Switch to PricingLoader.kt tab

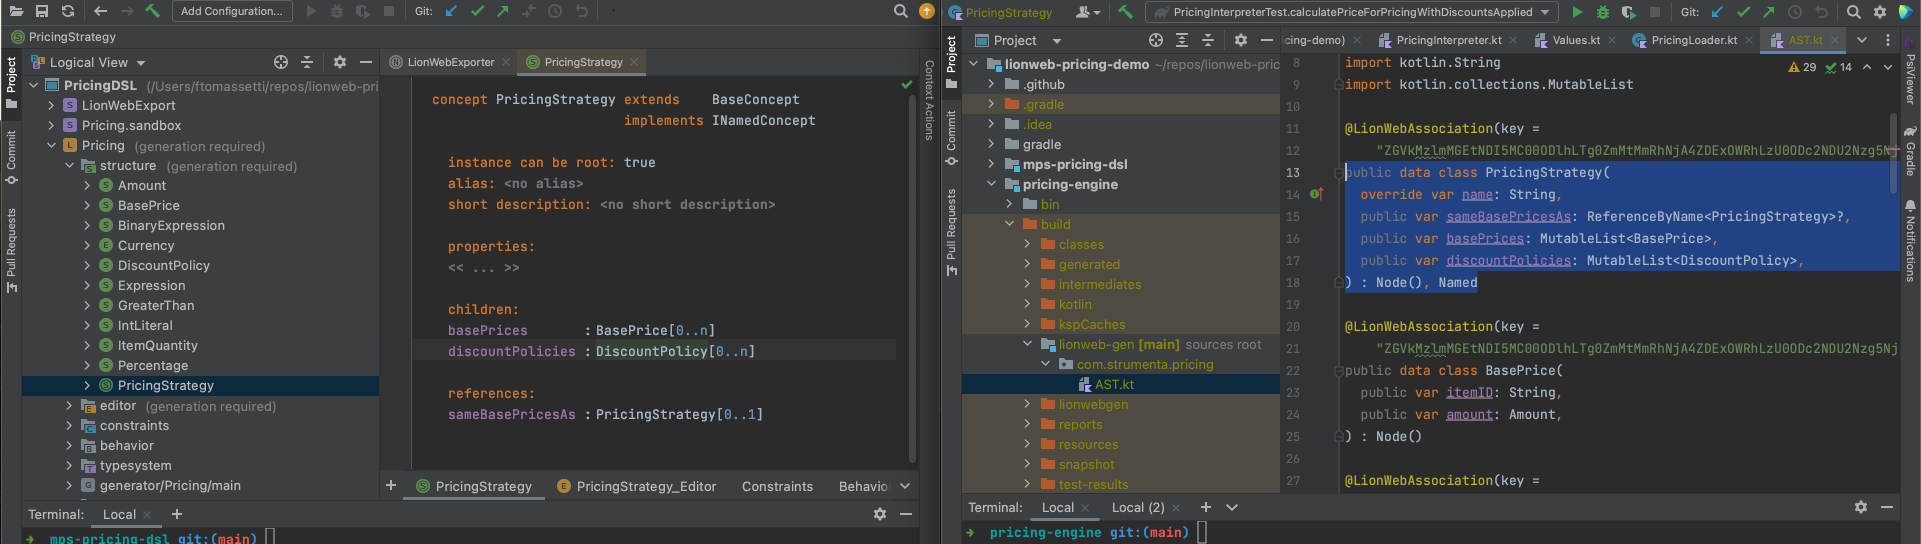click(1694, 40)
